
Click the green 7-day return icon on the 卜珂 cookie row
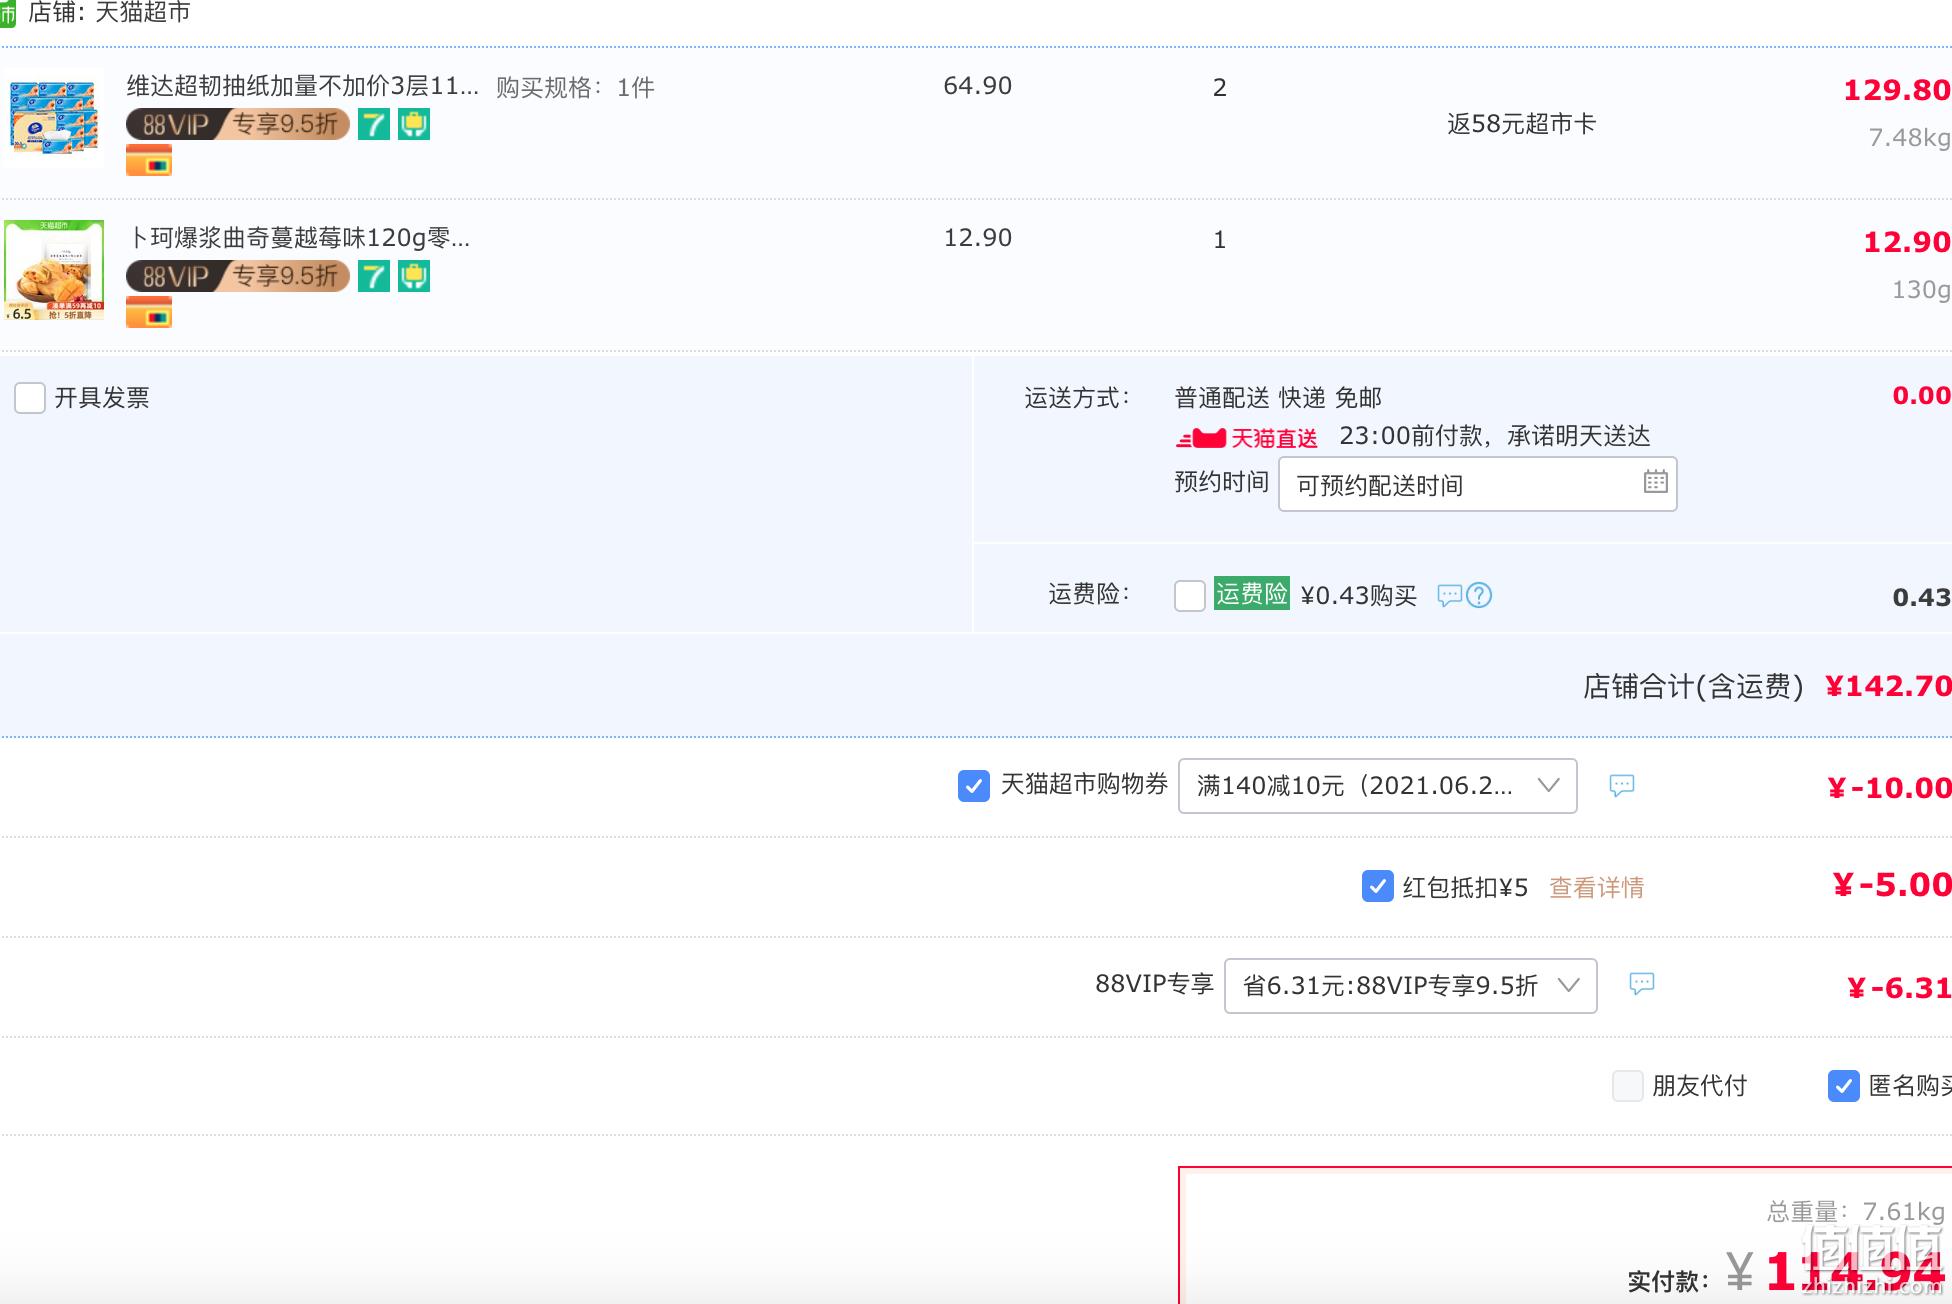[374, 277]
